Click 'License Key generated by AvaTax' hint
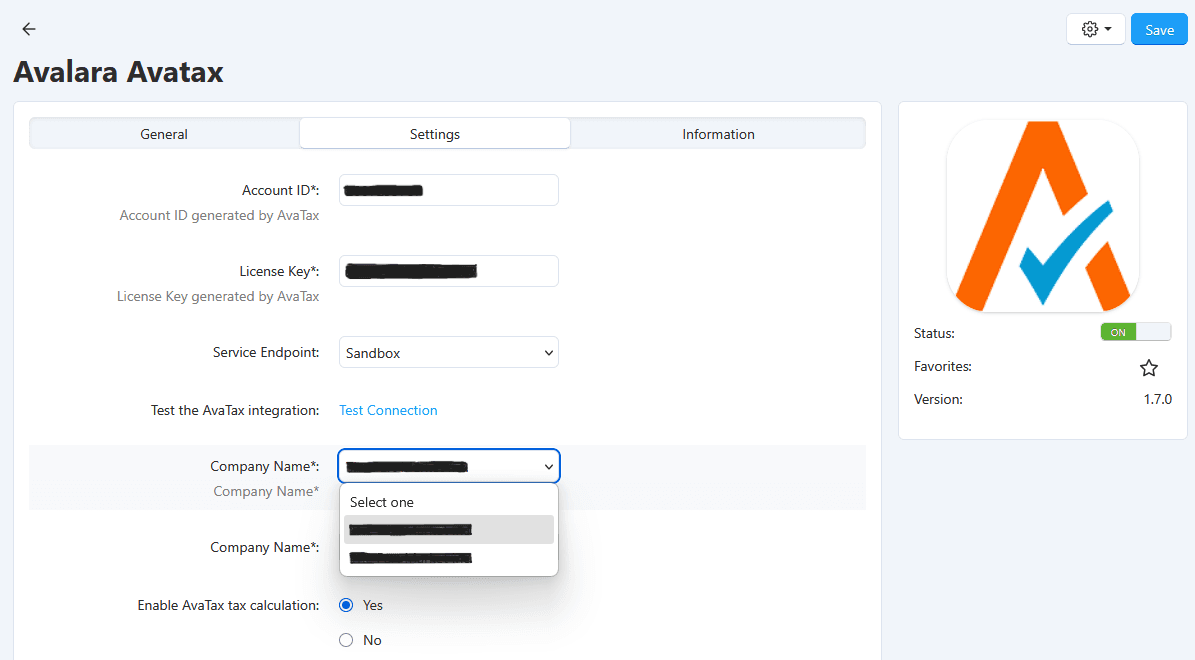1195x660 pixels. 218,296
